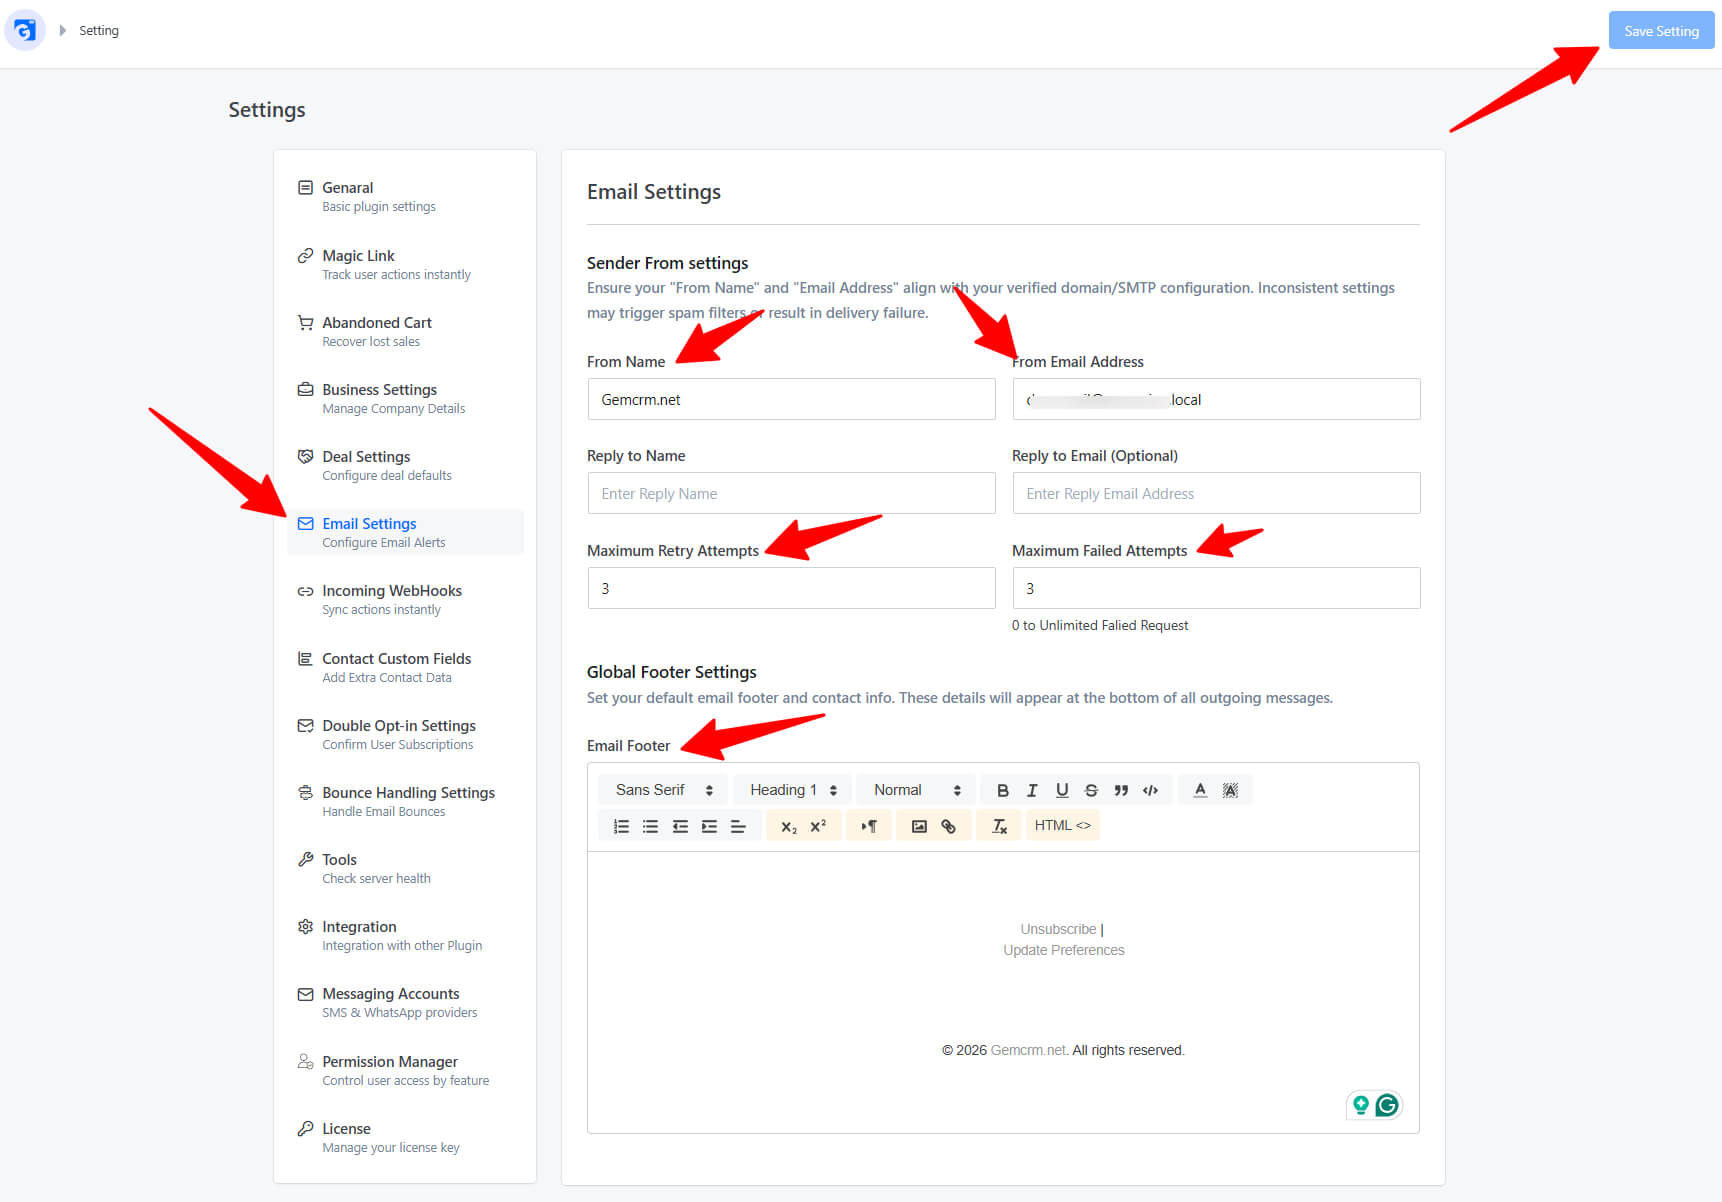Apply subscript in the footer editor
The width and height of the screenshot is (1722, 1202).
[789, 826]
